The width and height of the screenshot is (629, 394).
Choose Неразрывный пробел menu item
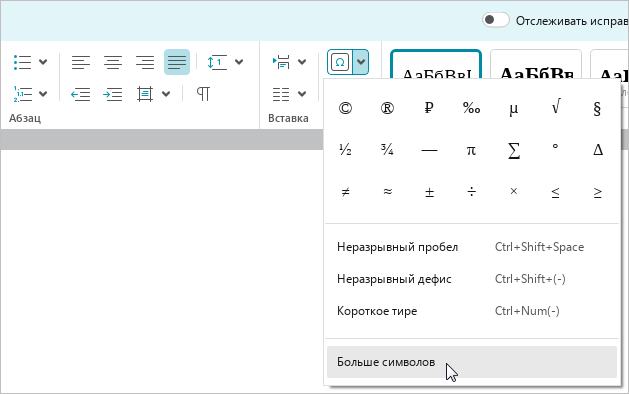click(x=472, y=247)
